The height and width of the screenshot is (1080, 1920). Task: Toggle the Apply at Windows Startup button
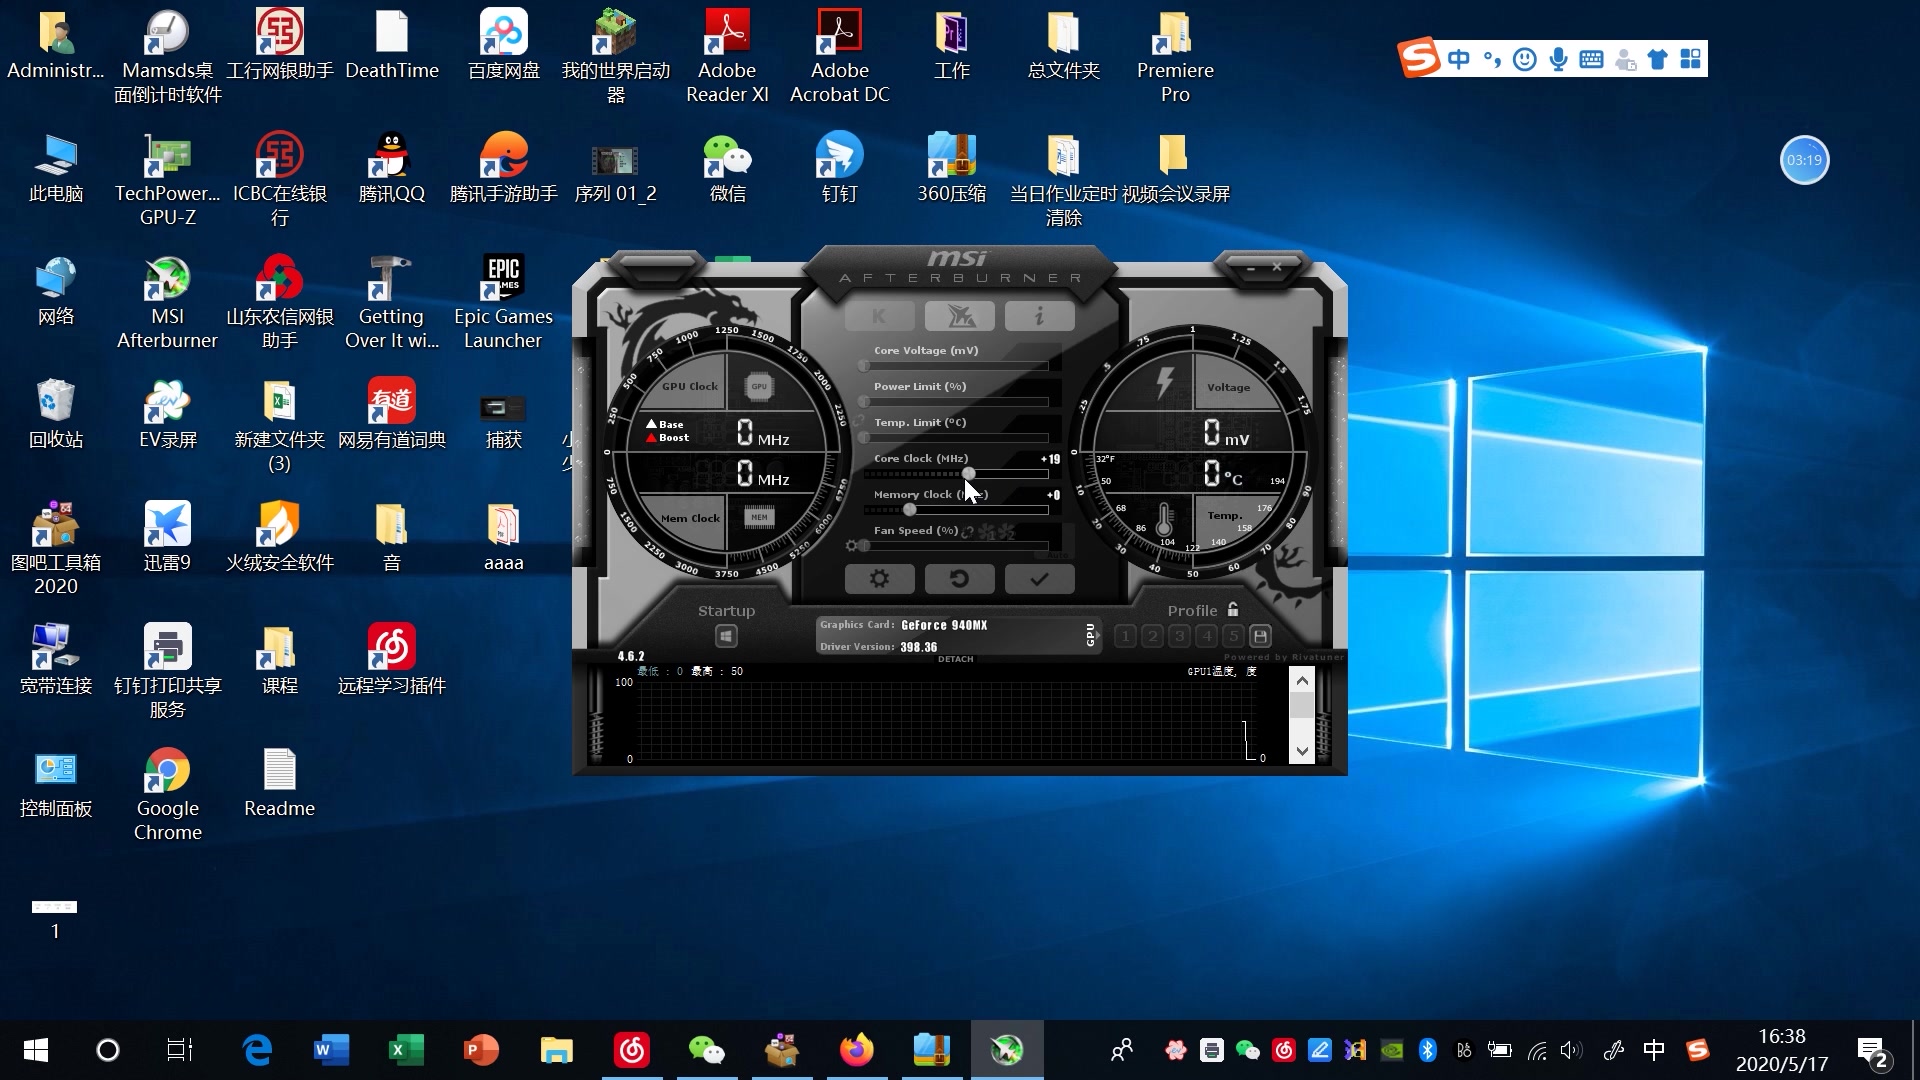(726, 636)
